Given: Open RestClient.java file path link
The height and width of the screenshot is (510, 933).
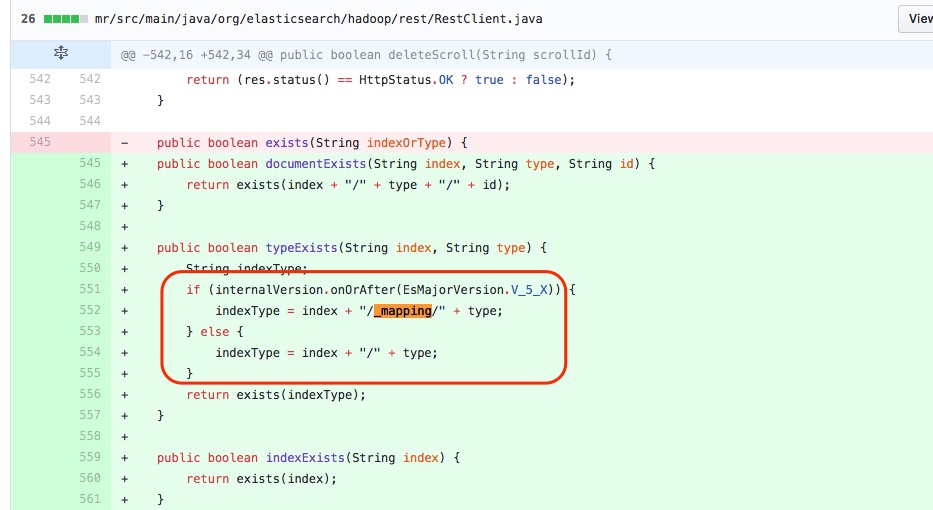Looking at the screenshot, I should tap(318, 19).
